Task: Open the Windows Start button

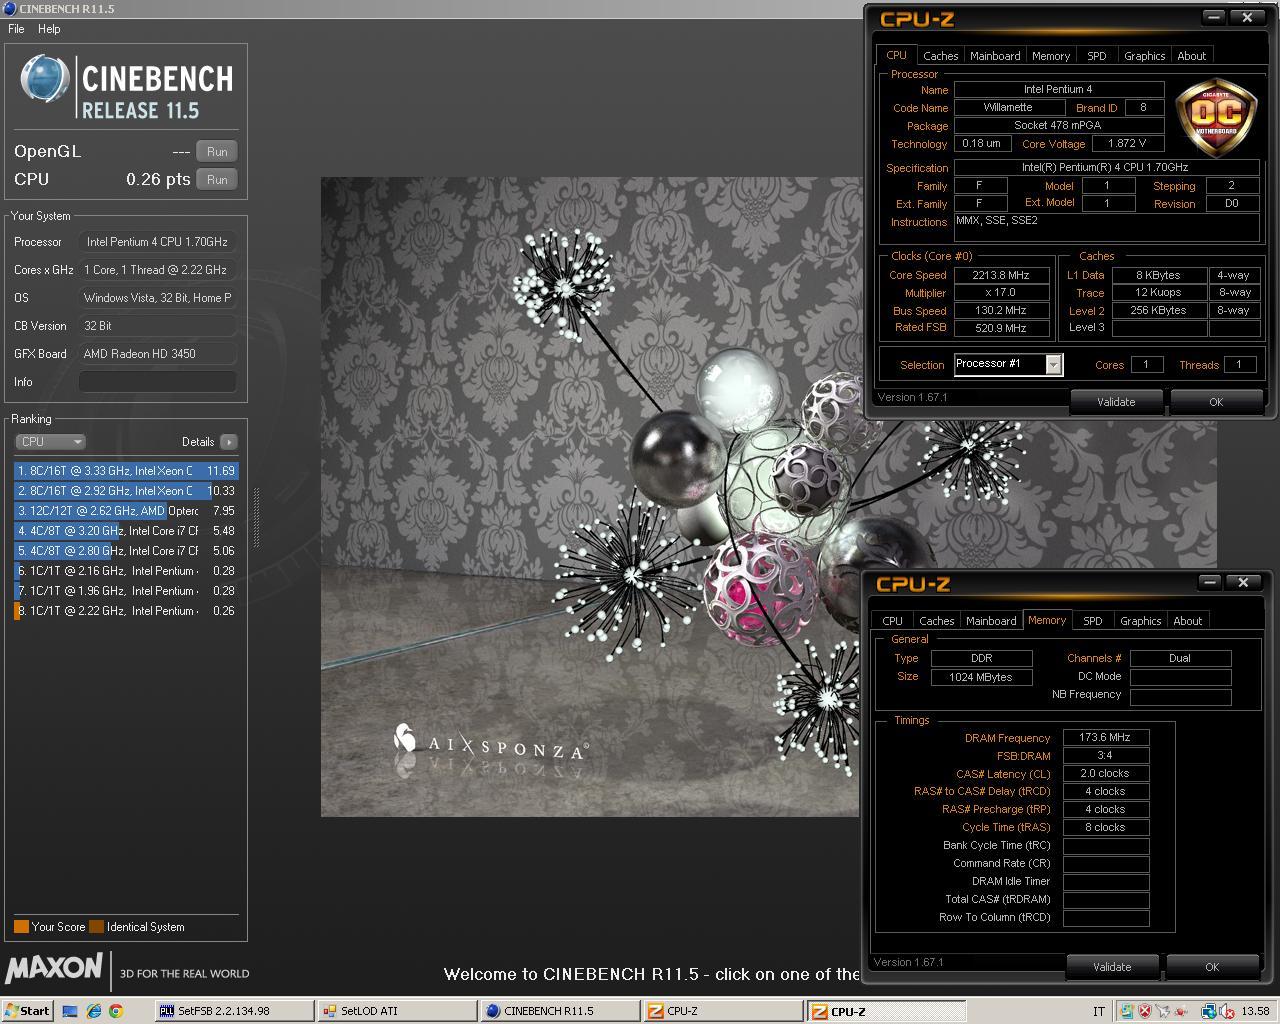Action: coord(27,1011)
